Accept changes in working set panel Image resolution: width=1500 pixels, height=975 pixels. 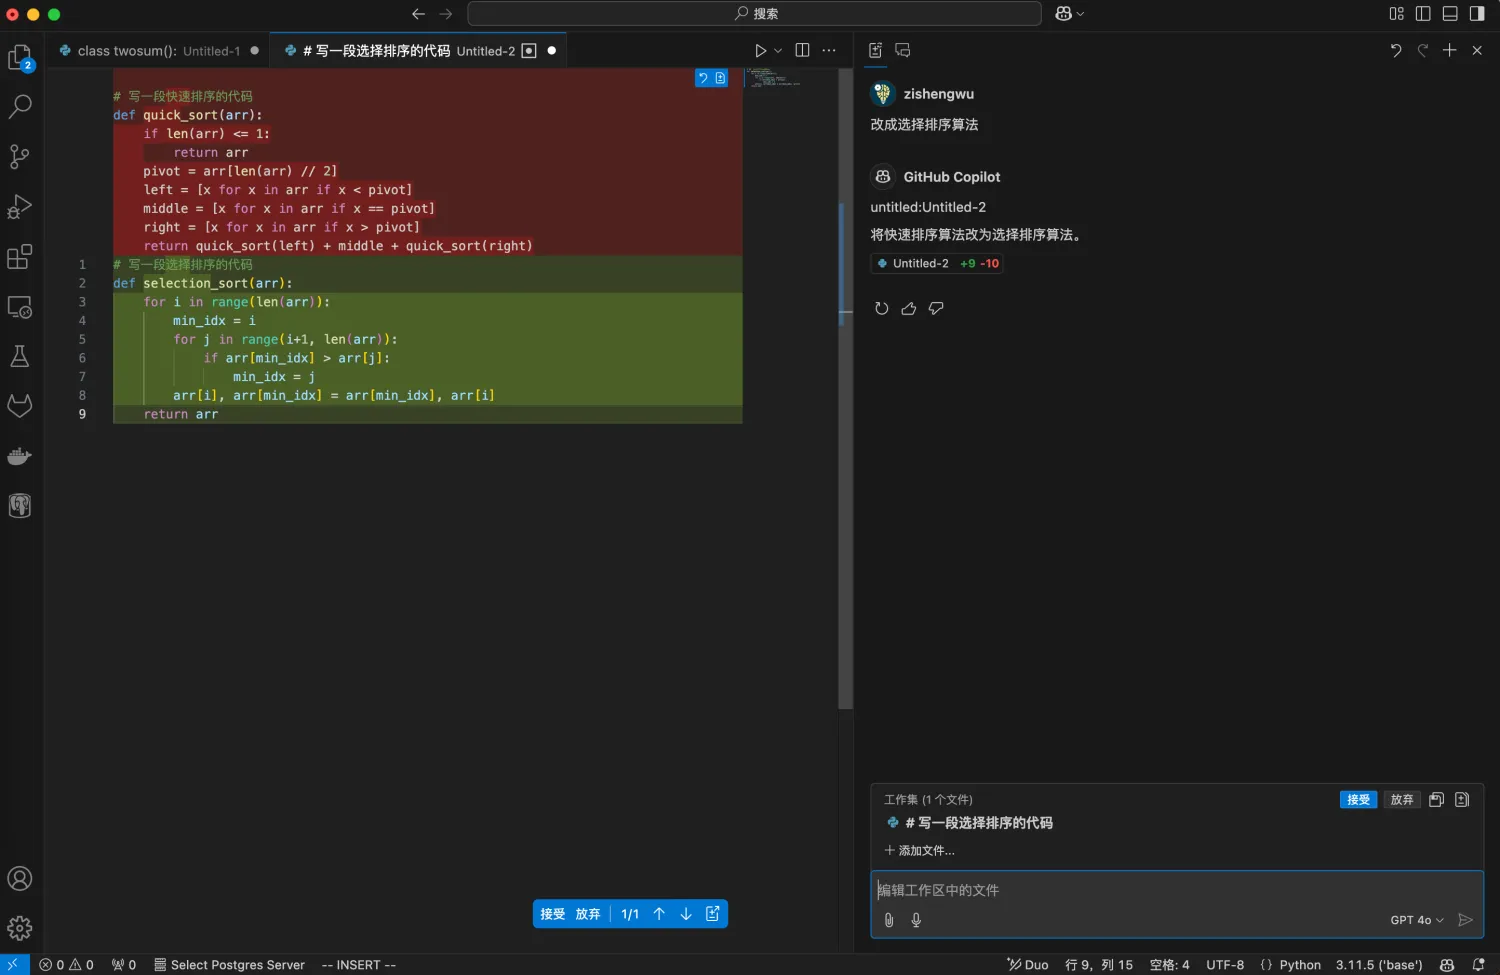(1358, 800)
